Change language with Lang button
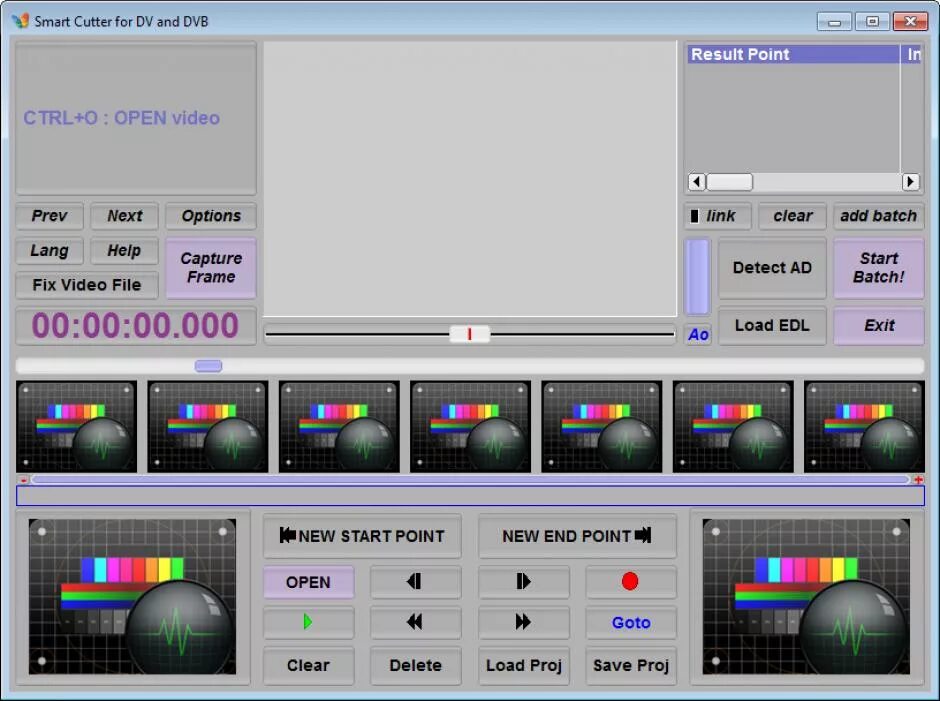940x701 pixels. click(49, 251)
